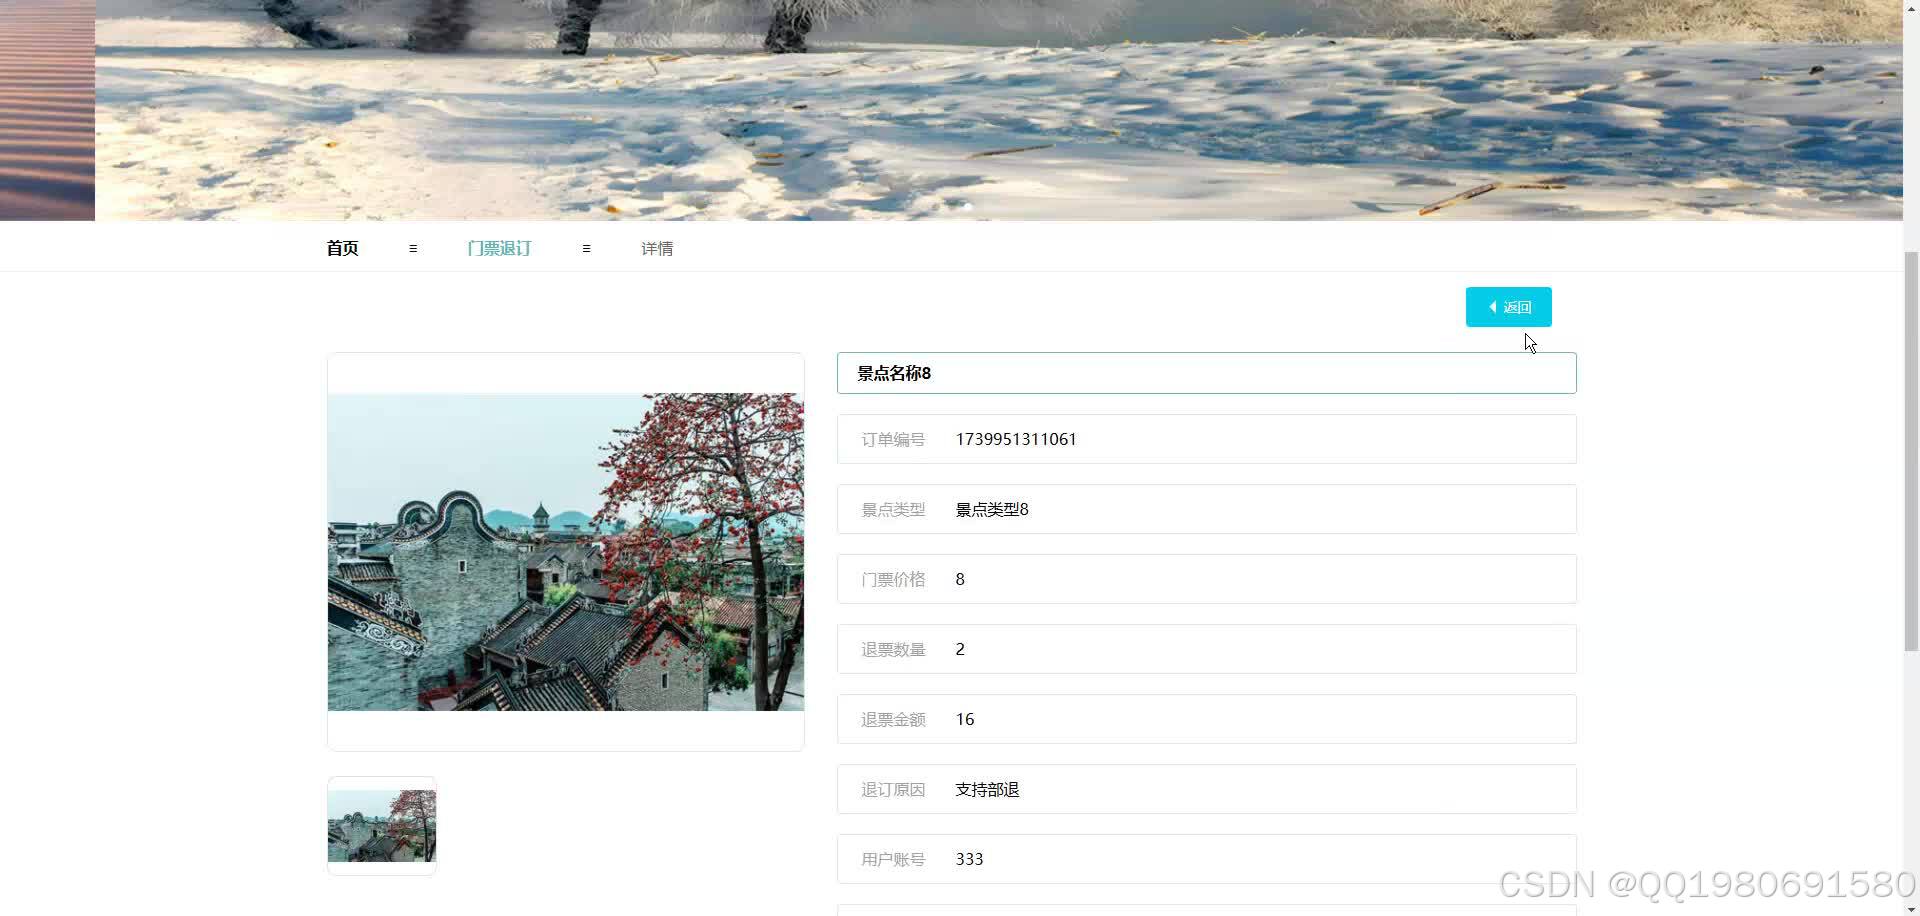1920x916 pixels.
Task: Click the separator icon after 门票退订
Action: [x=586, y=248]
